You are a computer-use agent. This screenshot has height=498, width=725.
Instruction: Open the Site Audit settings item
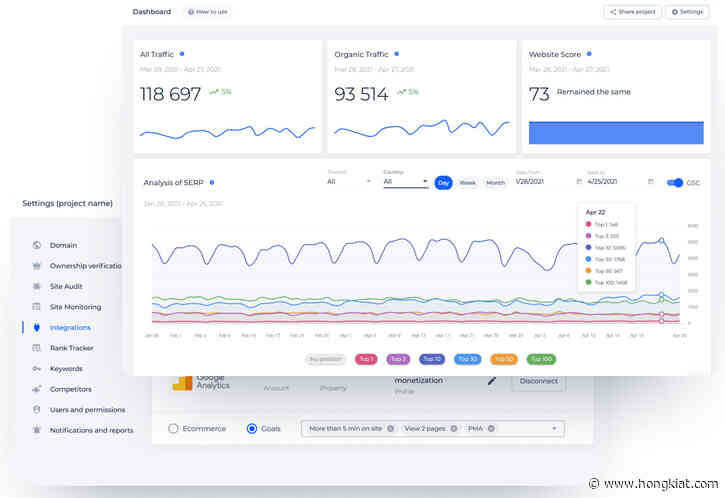tap(66, 286)
